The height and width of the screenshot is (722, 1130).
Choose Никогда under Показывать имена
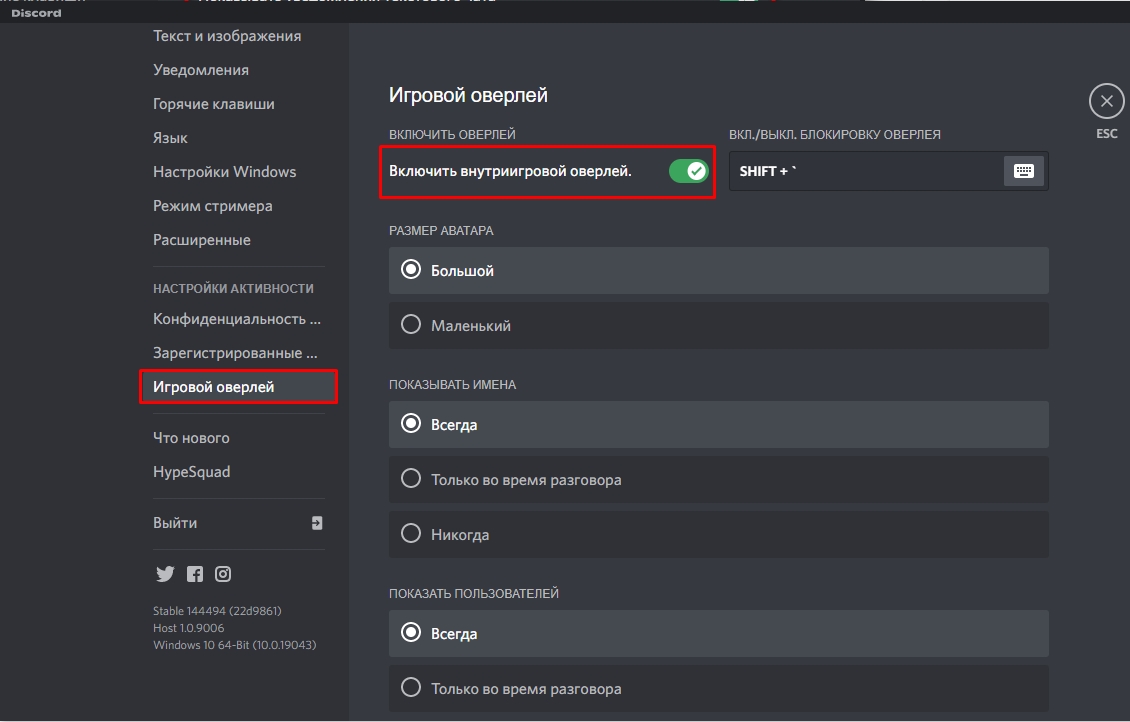click(x=719, y=534)
